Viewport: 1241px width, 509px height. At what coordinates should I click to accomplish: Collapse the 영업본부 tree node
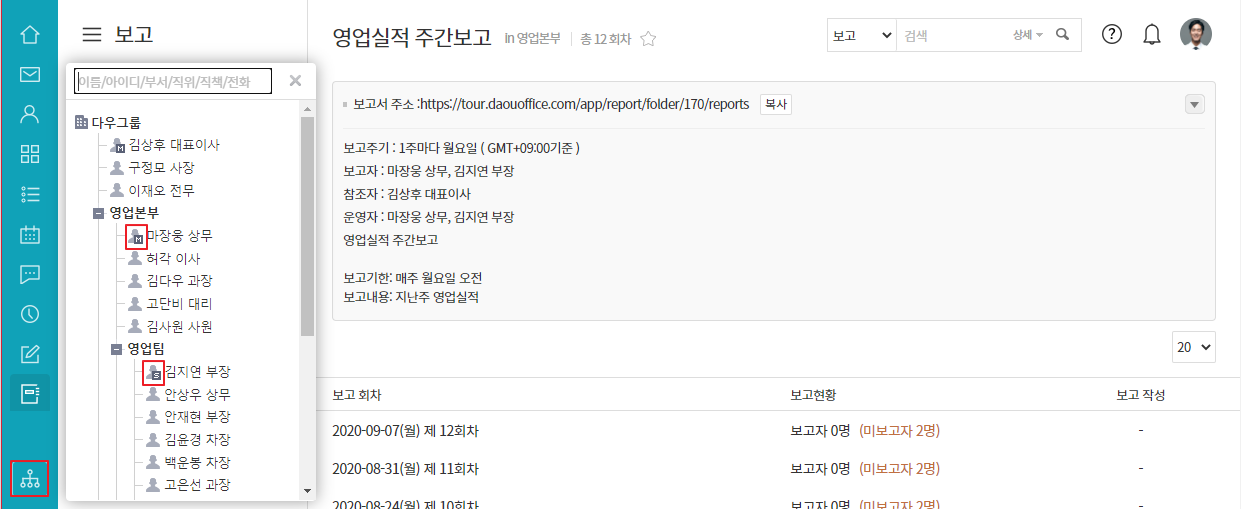click(98, 213)
